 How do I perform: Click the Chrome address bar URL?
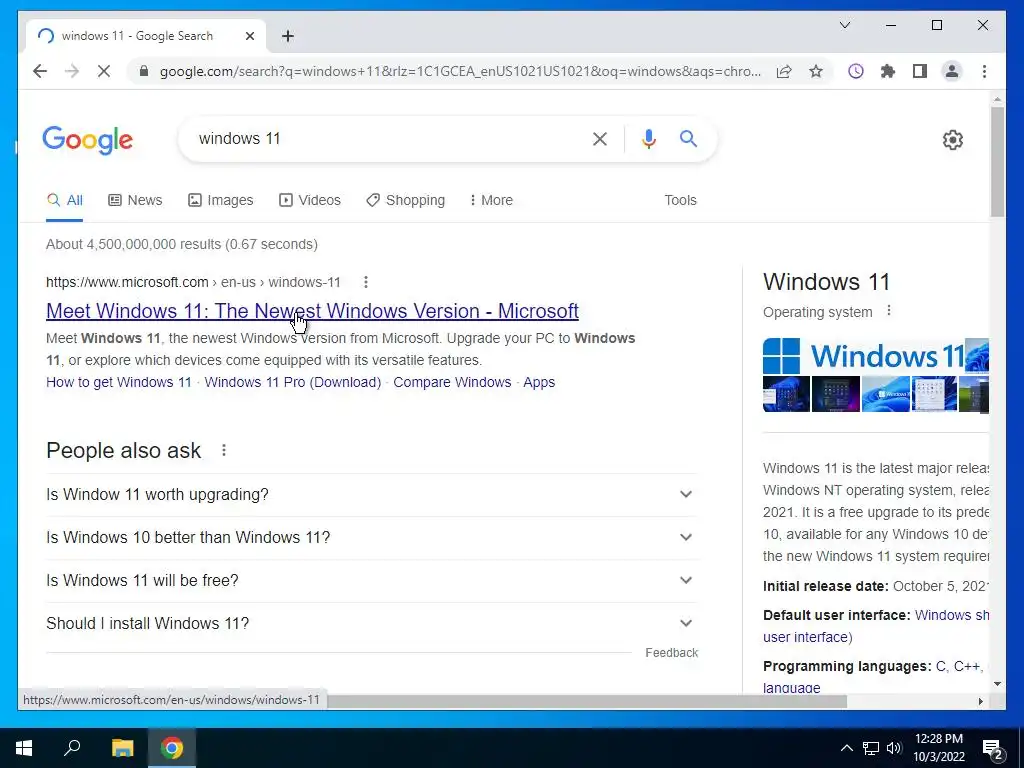point(460,71)
